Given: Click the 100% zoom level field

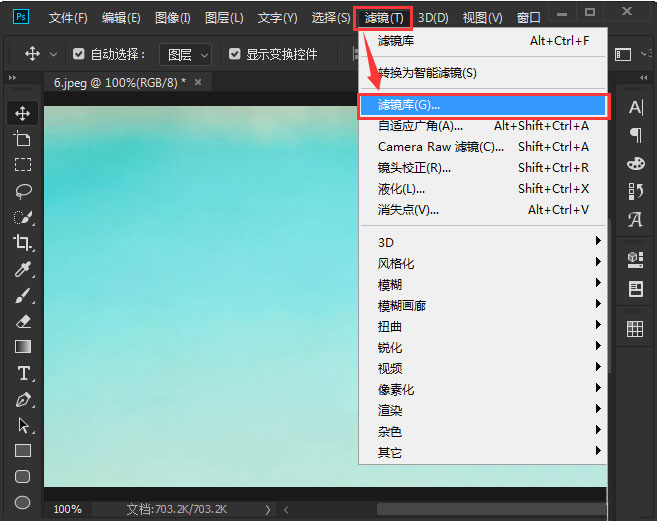Looking at the screenshot, I should [68, 509].
